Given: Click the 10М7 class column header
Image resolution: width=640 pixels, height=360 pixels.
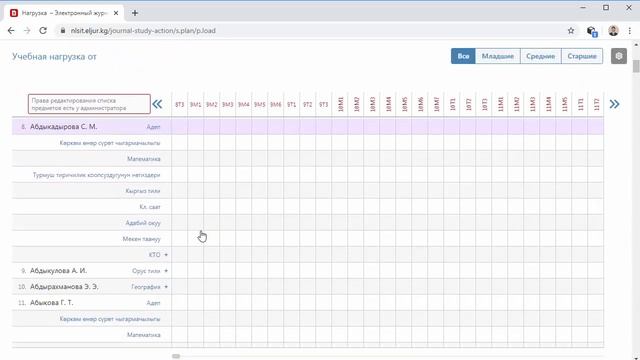Looking at the screenshot, I should coord(436,104).
